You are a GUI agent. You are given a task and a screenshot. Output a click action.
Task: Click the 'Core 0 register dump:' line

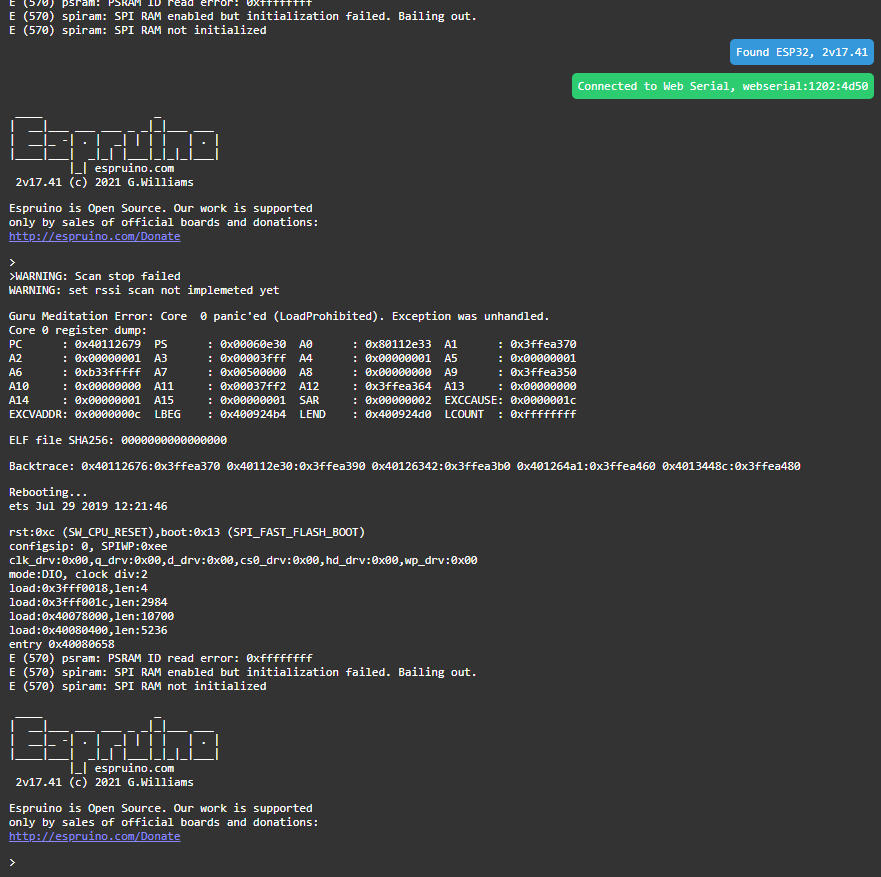78,330
